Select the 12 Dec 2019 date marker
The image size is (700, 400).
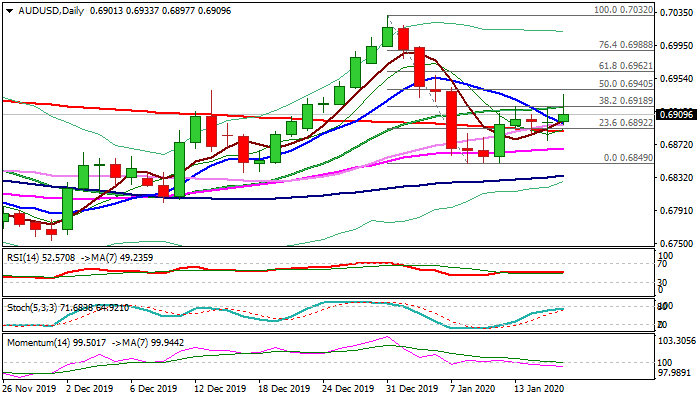tap(220, 389)
